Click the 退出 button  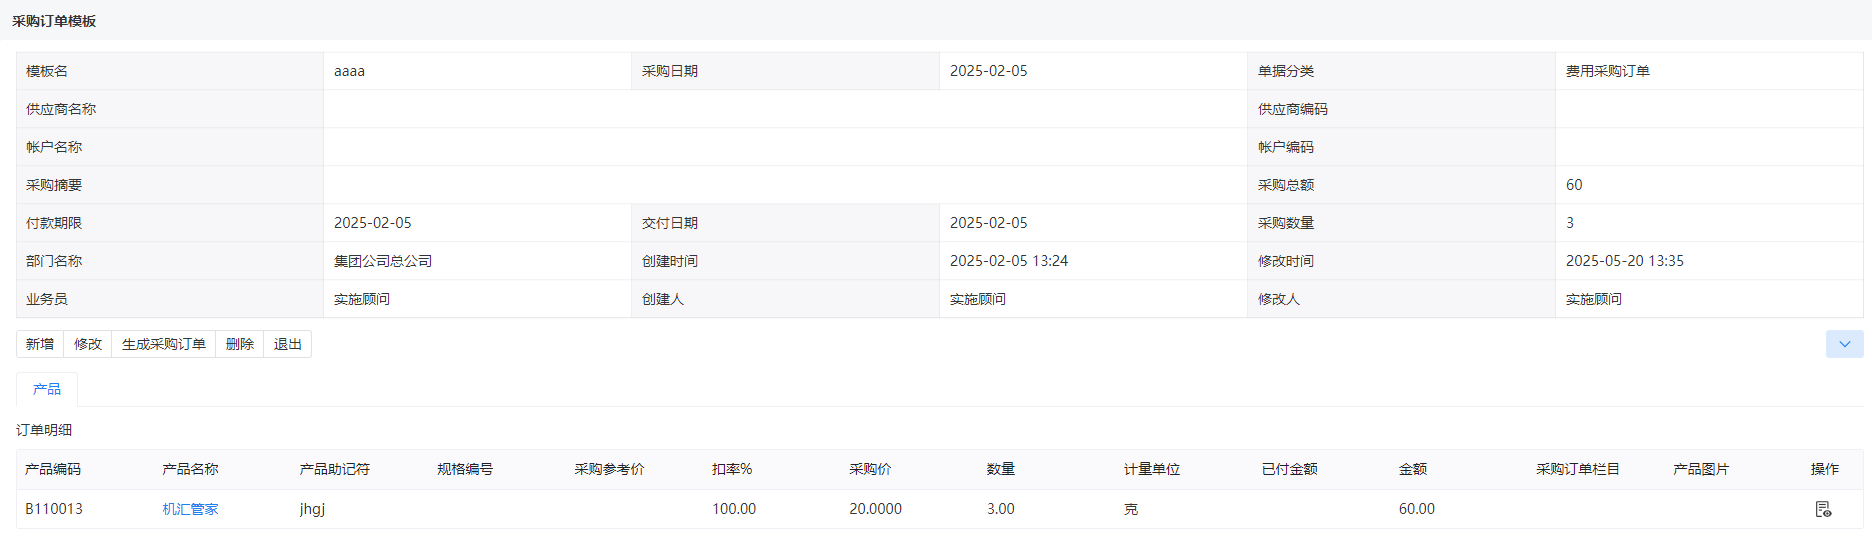[288, 344]
